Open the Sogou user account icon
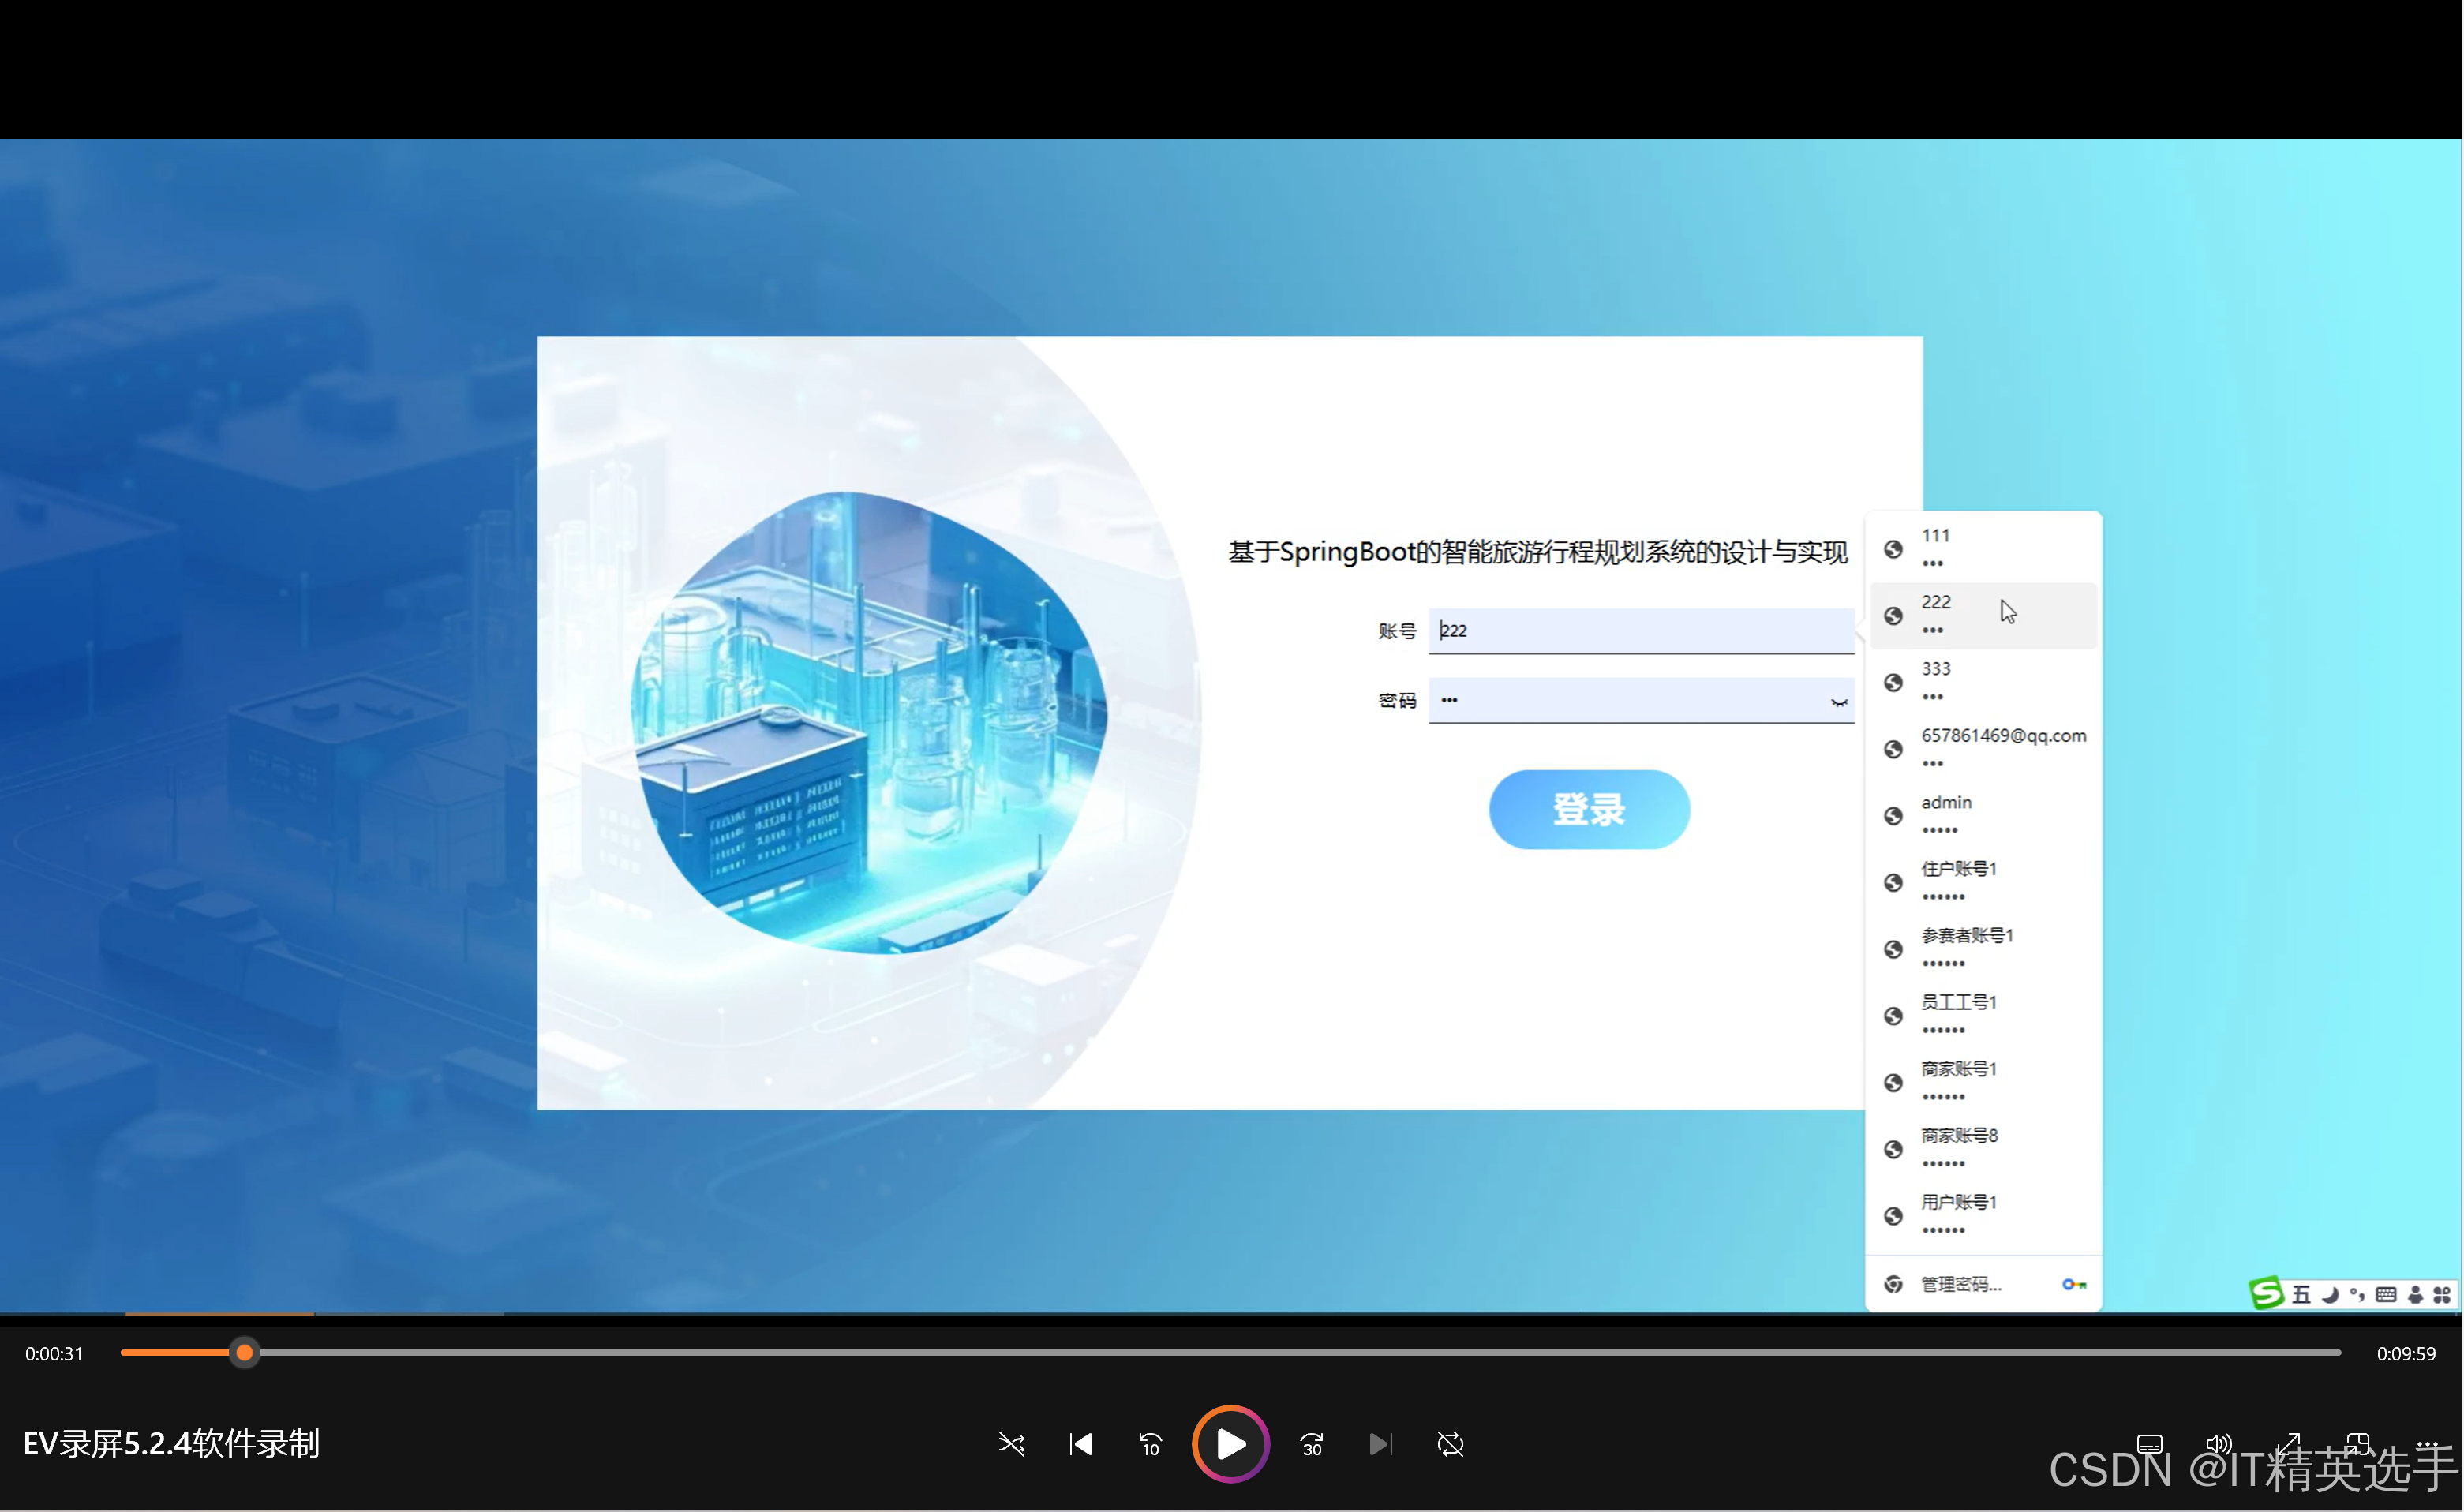Viewport: 2464px width, 1512px height. pos(2415,1295)
